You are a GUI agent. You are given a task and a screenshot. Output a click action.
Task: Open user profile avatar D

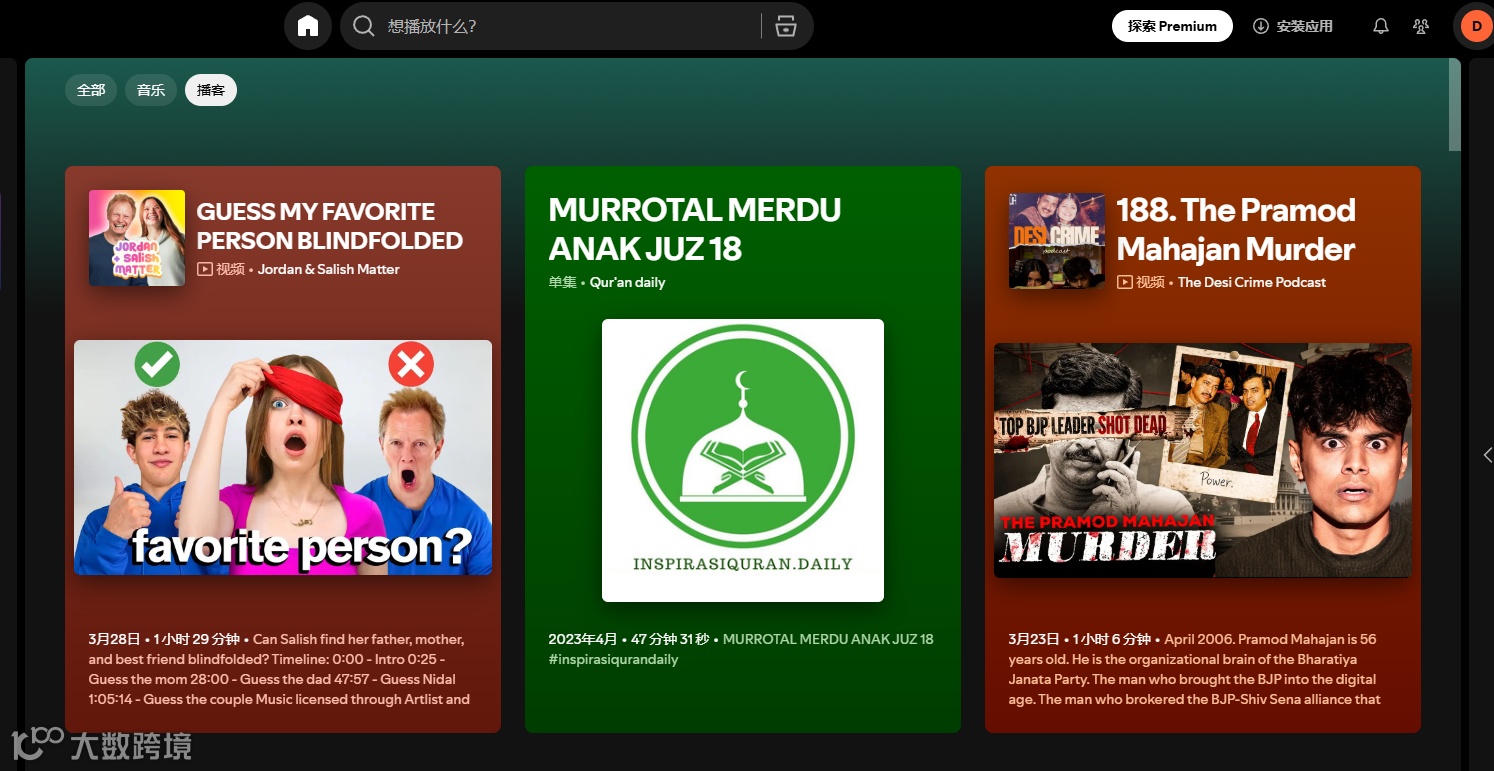click(x=1476, y=26)
